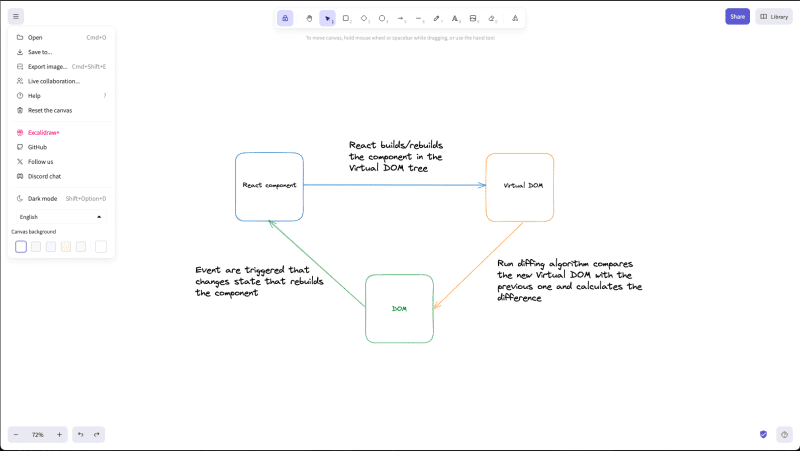Toggle Dark mode in the menu
The width and height of the screenshot is (800, 451).
pyautogui.click(x=42, y=198)
